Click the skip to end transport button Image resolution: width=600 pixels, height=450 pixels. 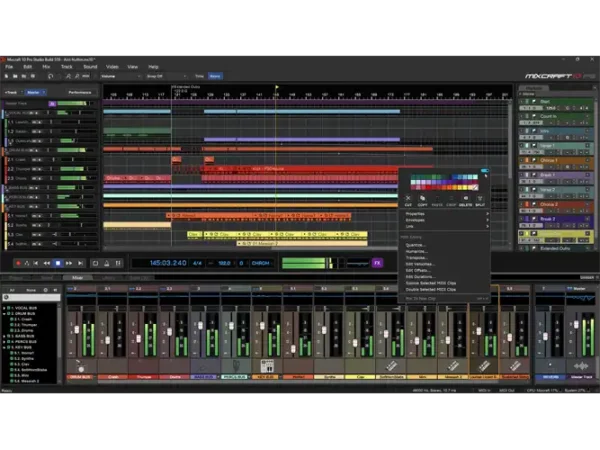coord(80,263)
